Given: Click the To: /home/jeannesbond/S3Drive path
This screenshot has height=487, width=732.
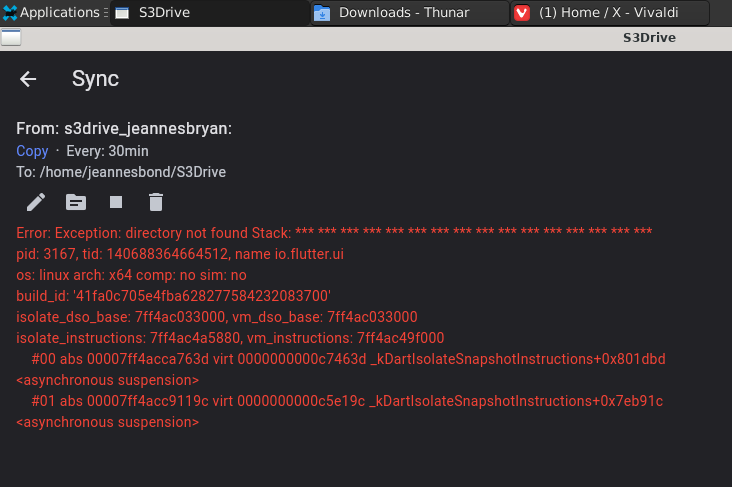Looking at the screenshot, I should (121, 172).
